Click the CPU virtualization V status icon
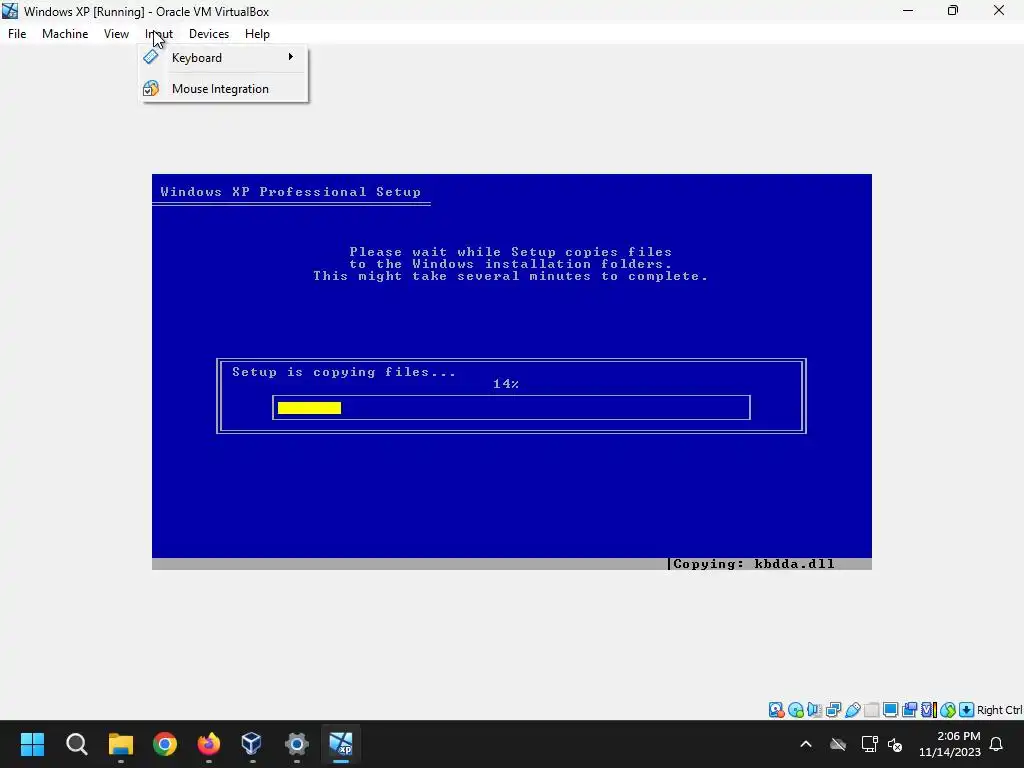 [x=928, y=710]
